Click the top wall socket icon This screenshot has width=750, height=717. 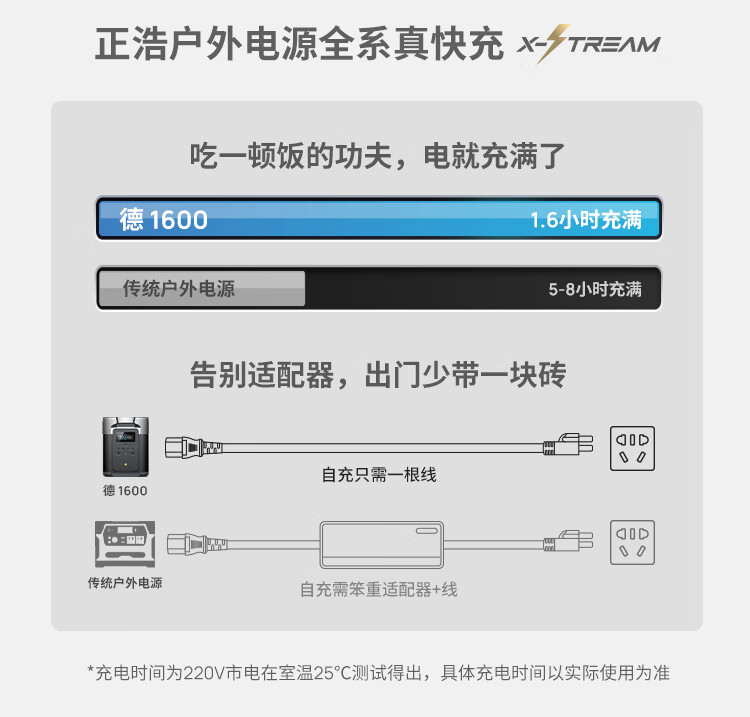[x=632, y=449]
